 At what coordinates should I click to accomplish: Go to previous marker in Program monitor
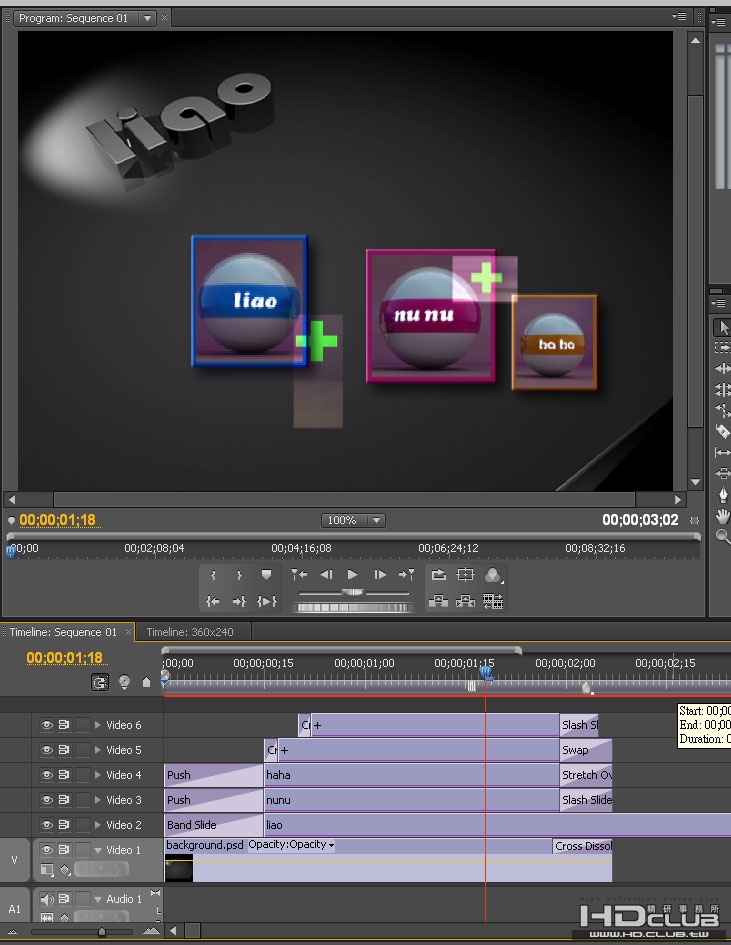click(299, 575)
